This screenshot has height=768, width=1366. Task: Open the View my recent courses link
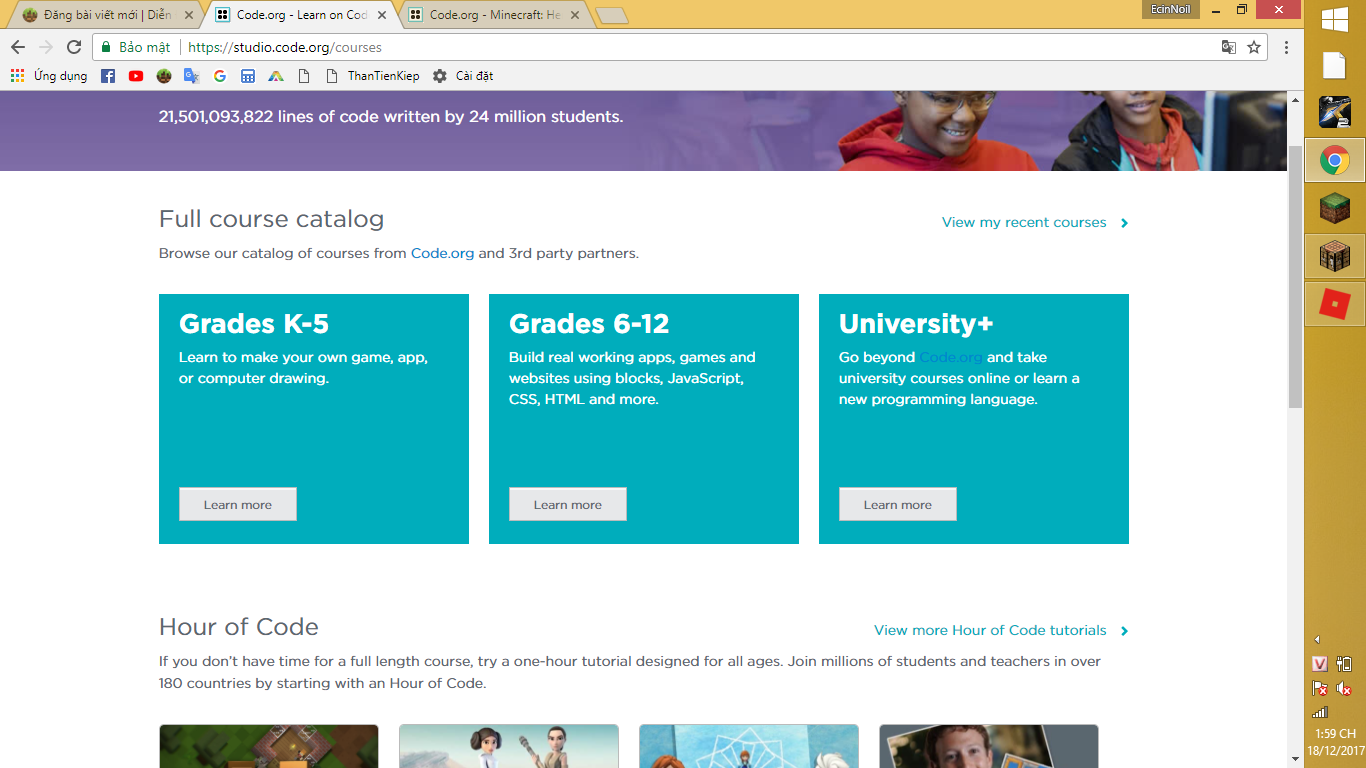(1024, 223)
